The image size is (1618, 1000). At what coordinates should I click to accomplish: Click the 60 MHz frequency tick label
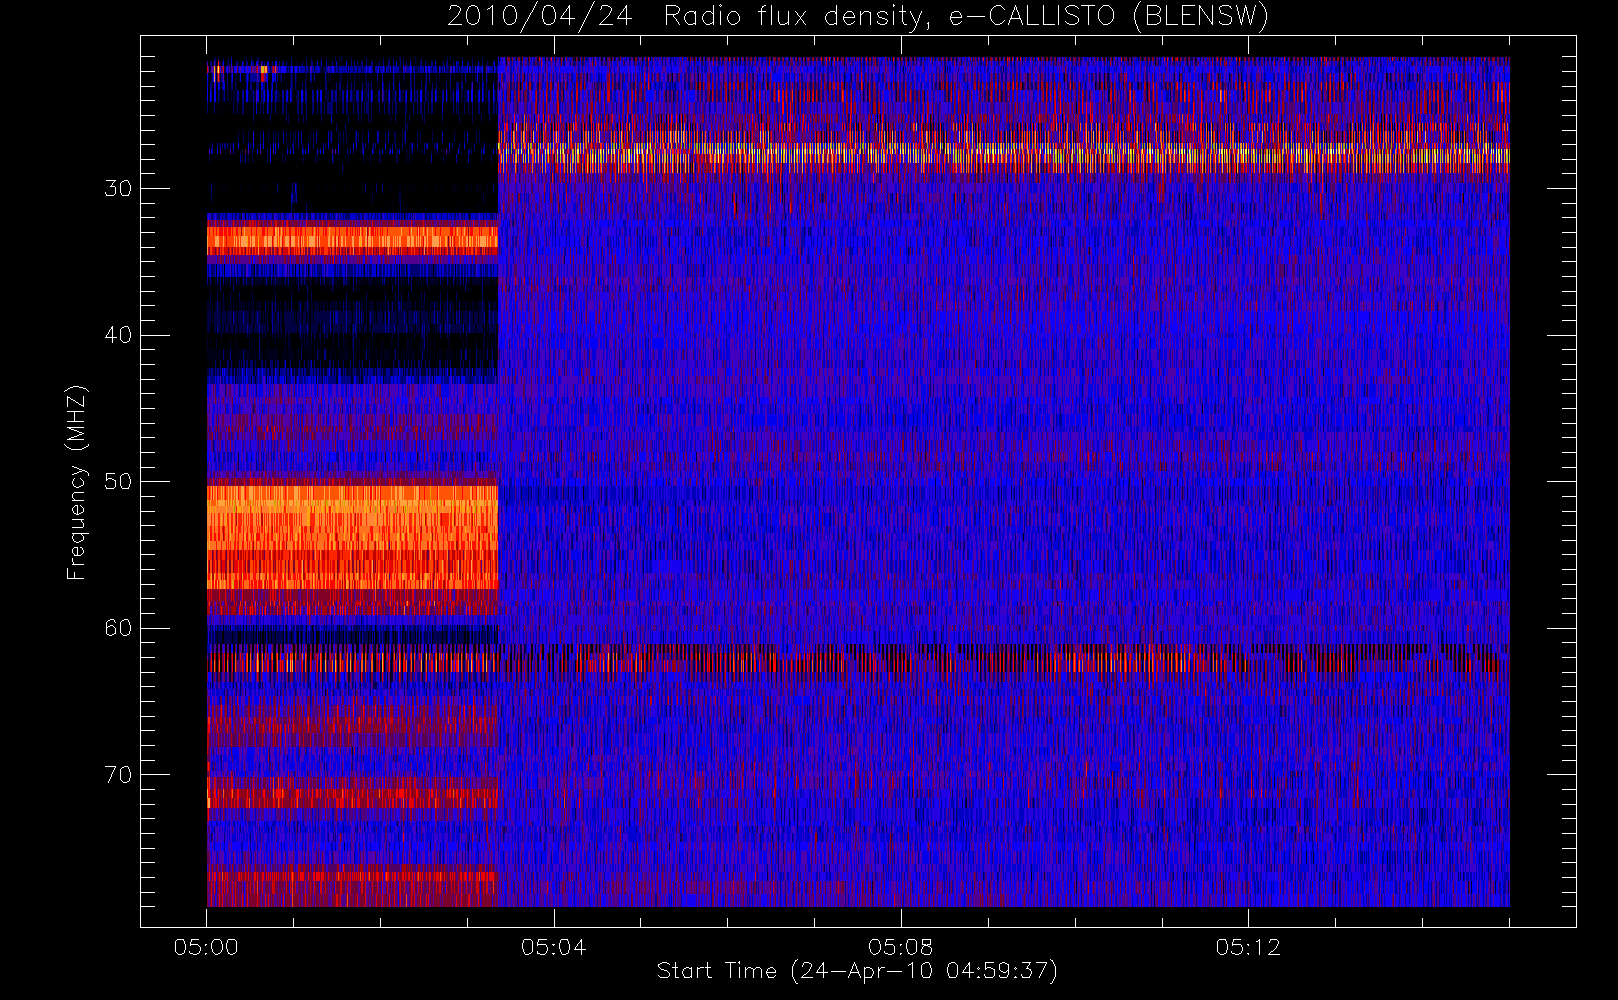(118, 628)
